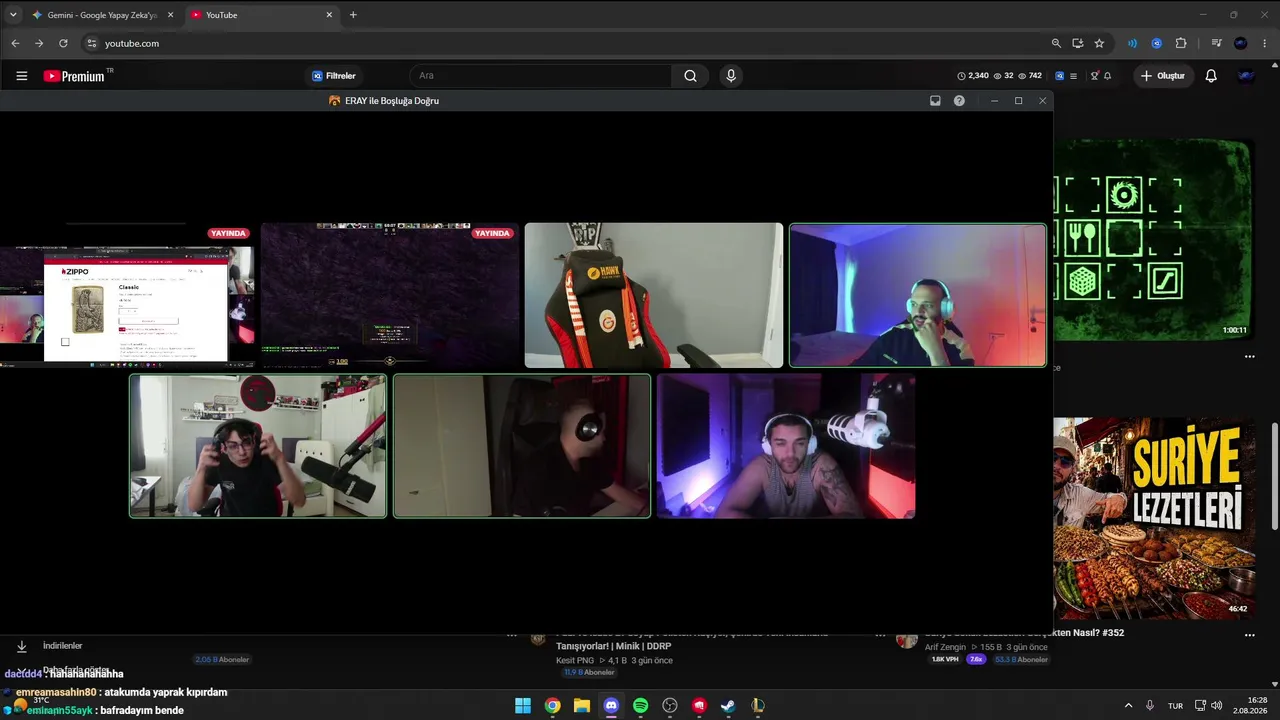Open the Filtreler extension button
Screen dimensions: 1280x720
[334, 76]
